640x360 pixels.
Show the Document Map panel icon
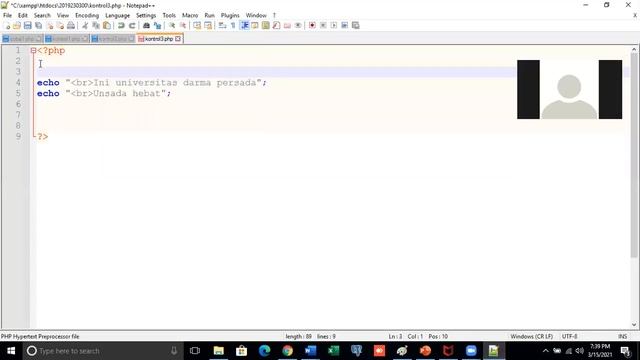(266, 25)
